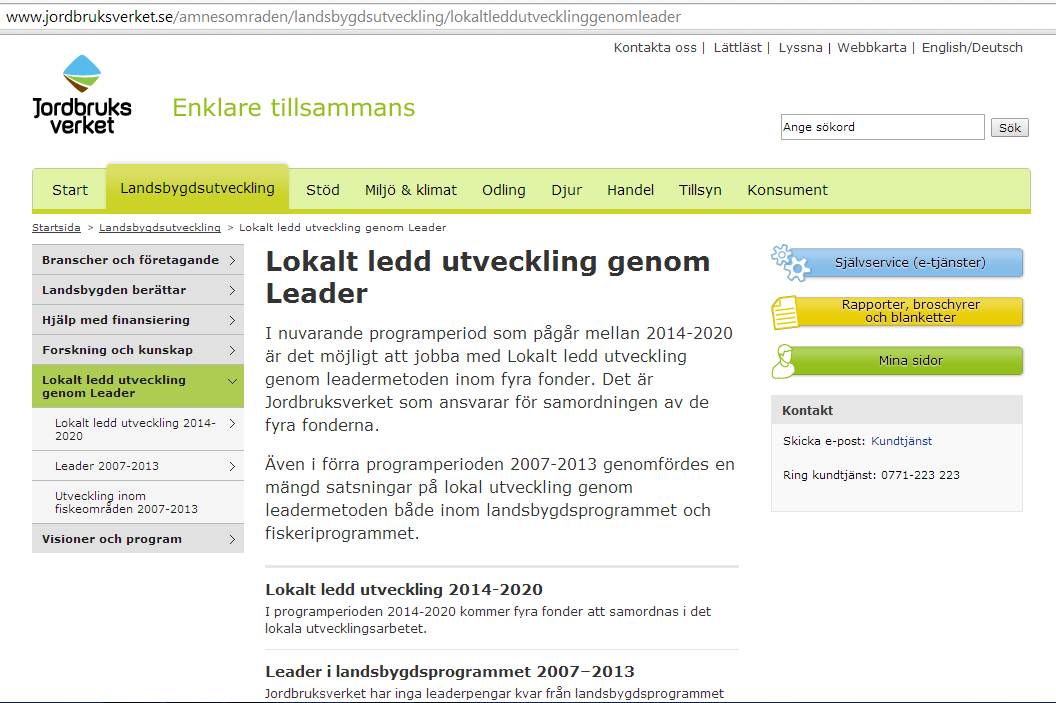The image size is (1056, 703).
Task: Collapse Lokalt ledd utveckling genom Leader chevron
Action: pos(232,381)
